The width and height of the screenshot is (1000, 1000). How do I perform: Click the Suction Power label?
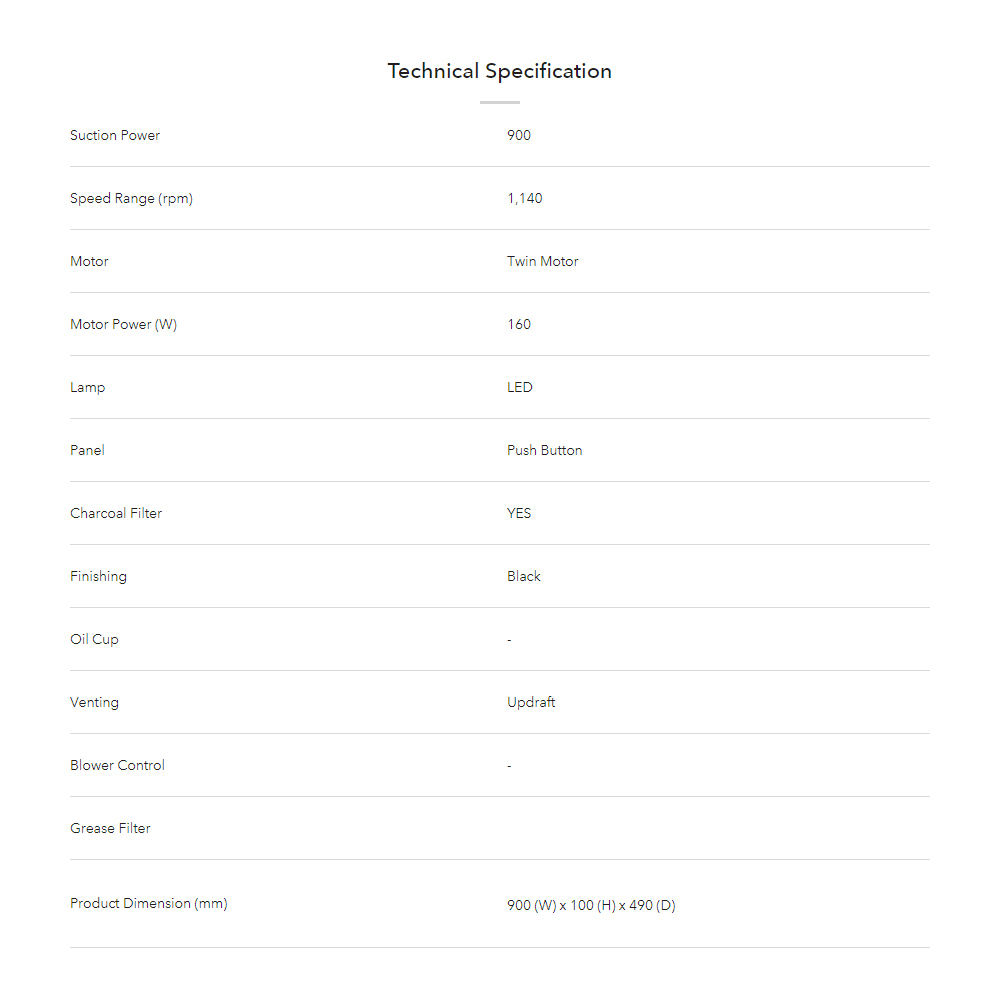(x=115, y=135)
